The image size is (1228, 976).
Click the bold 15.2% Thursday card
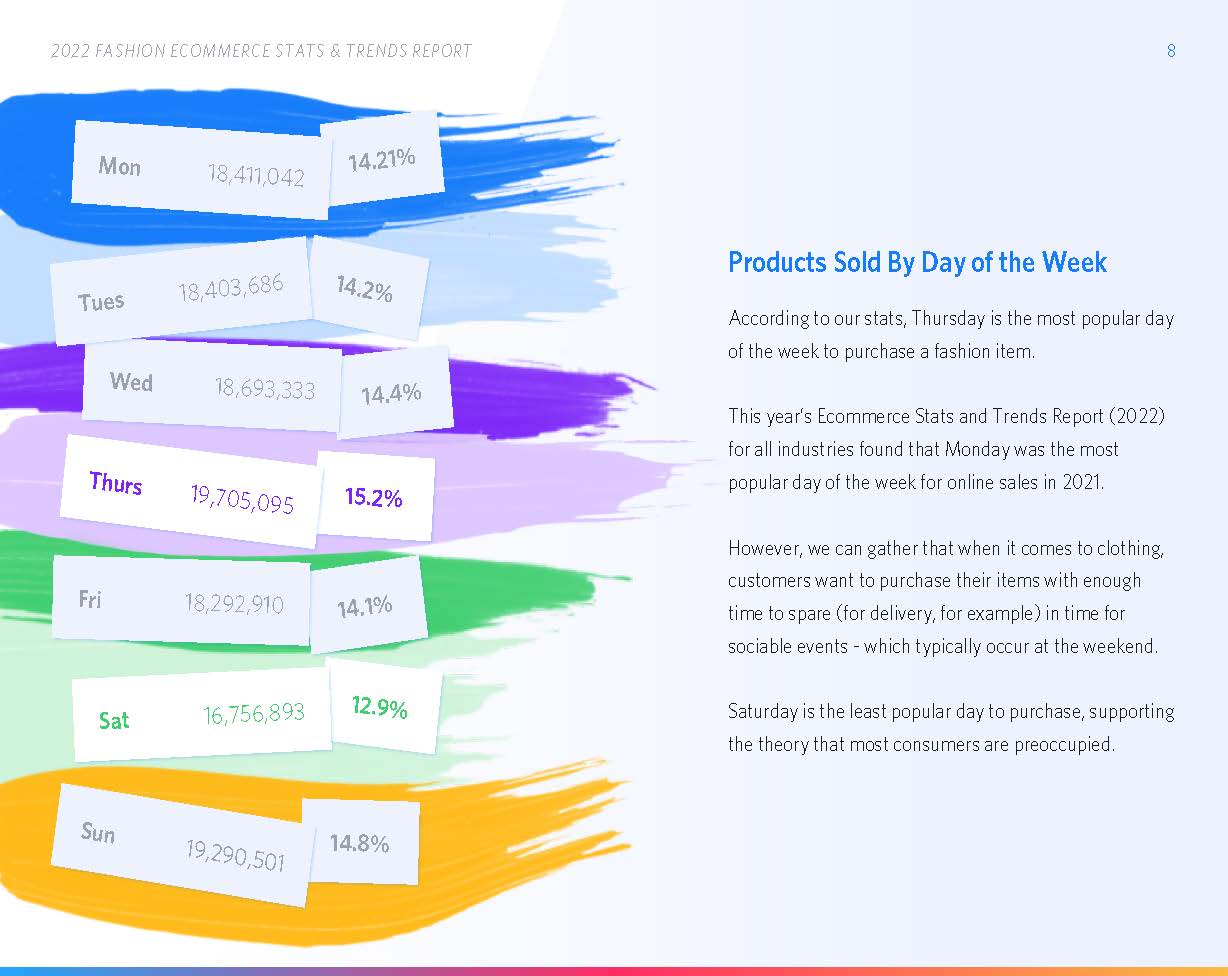tap(373, 497)
